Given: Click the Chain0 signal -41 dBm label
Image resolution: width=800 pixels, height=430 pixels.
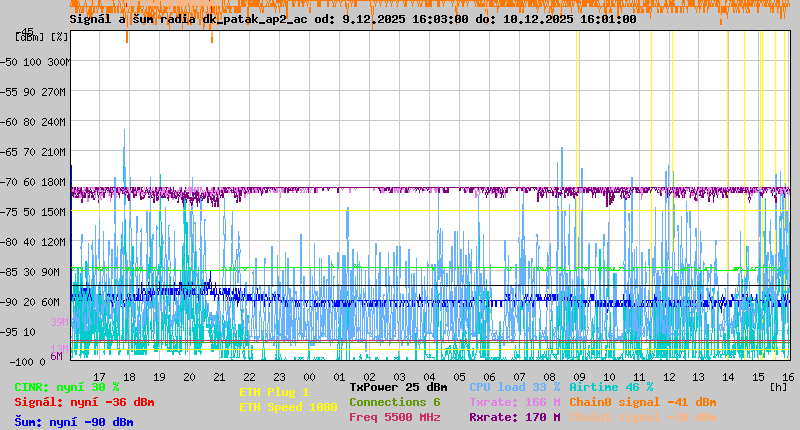Looking at the screenshot, I should (642, 402).
